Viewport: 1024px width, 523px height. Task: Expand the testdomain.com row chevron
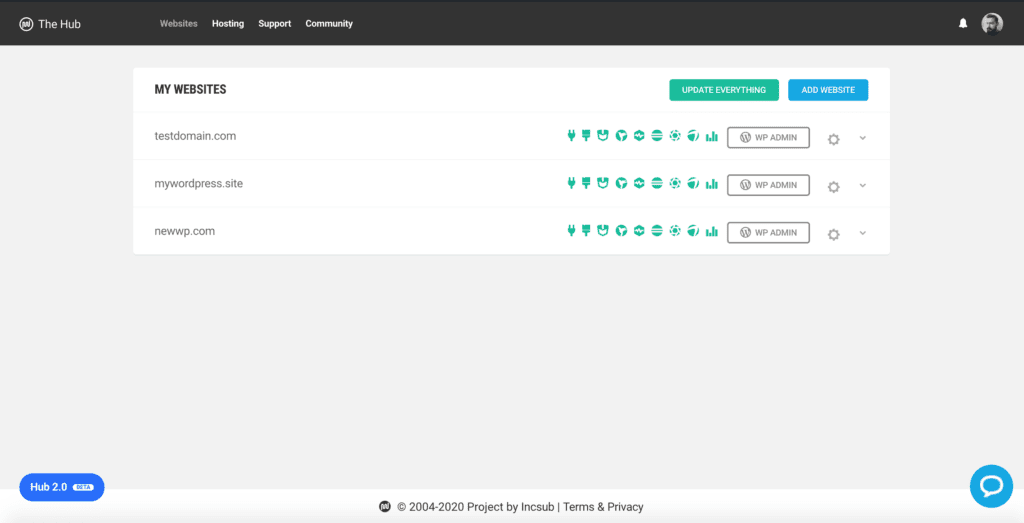pos(863,138)
